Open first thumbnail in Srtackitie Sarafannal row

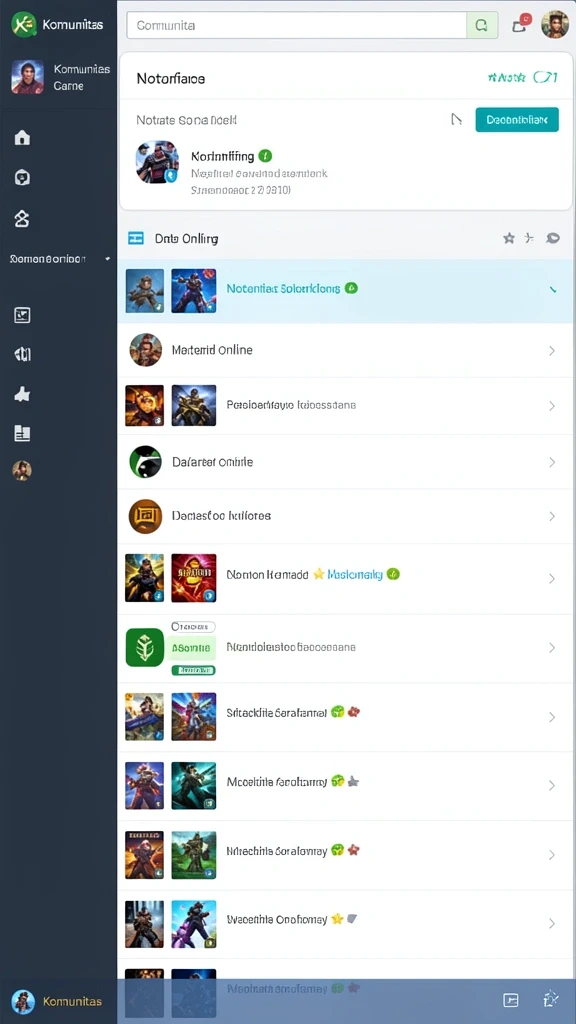145,716
